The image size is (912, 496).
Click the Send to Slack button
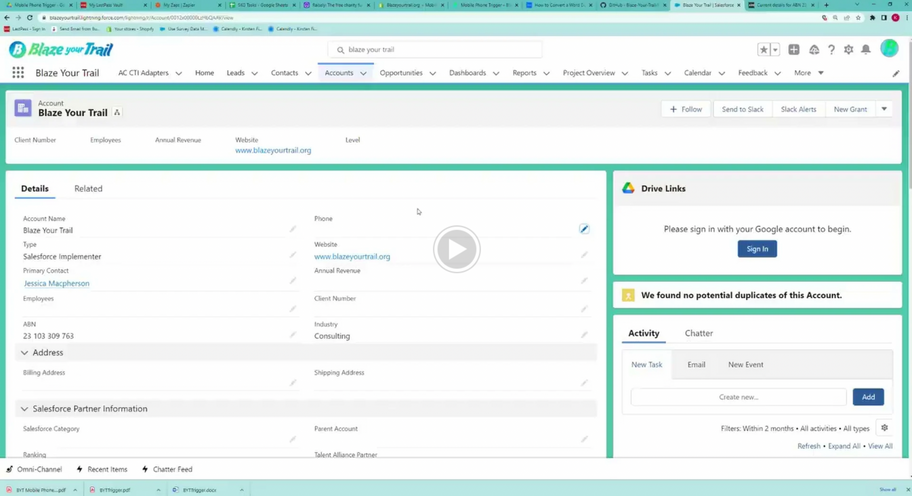tap(742, 109)
